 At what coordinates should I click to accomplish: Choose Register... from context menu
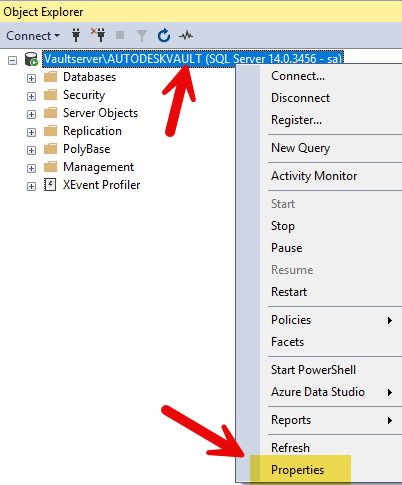[297, 120]
